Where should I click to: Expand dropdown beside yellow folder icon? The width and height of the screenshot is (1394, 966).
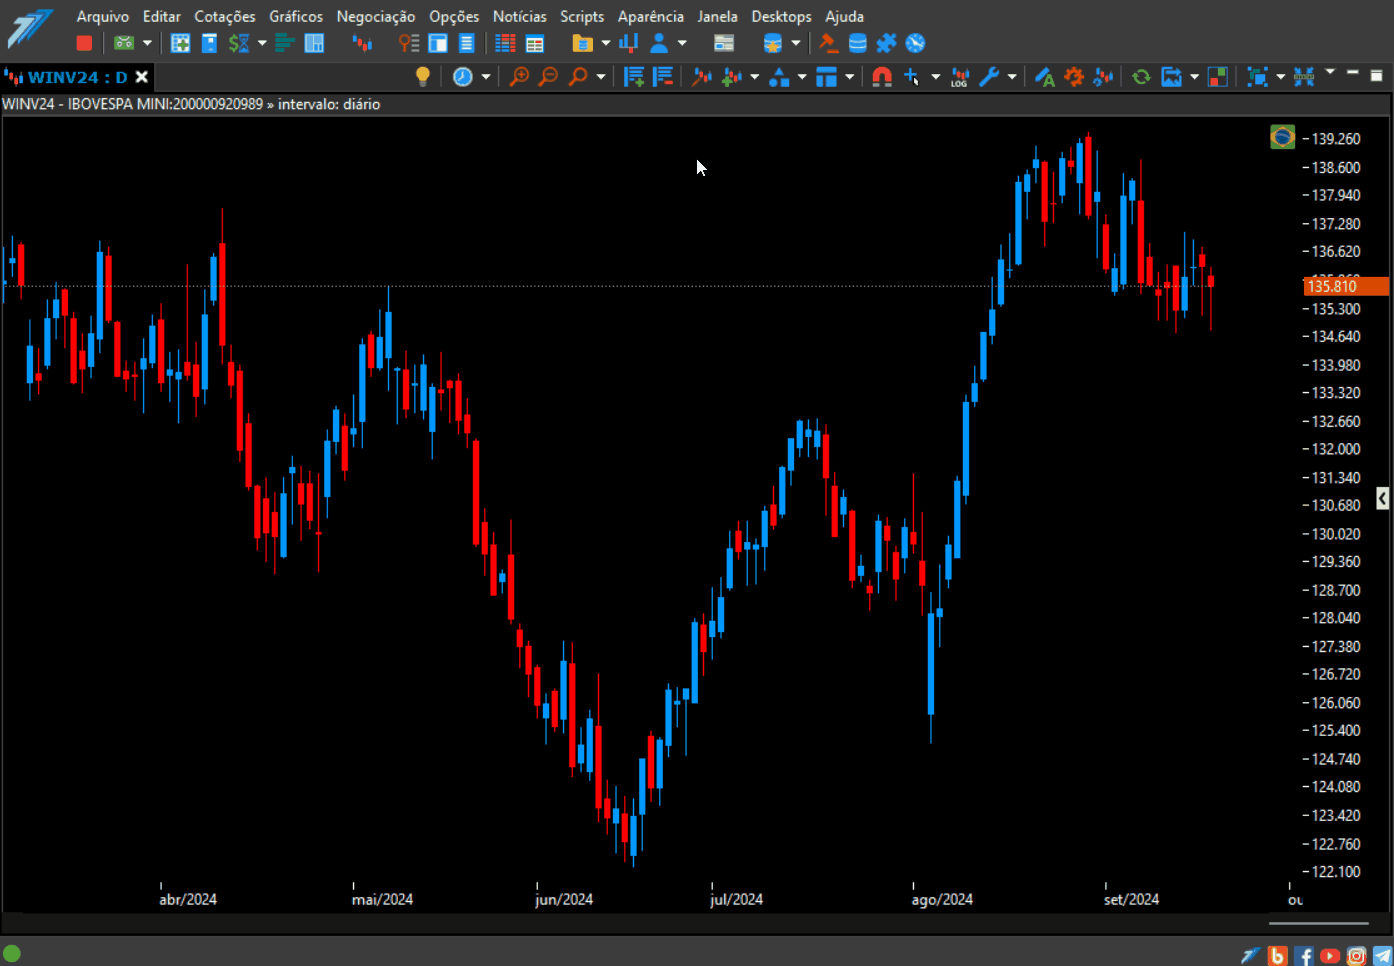pyautogui.click(x=605, y=43)
